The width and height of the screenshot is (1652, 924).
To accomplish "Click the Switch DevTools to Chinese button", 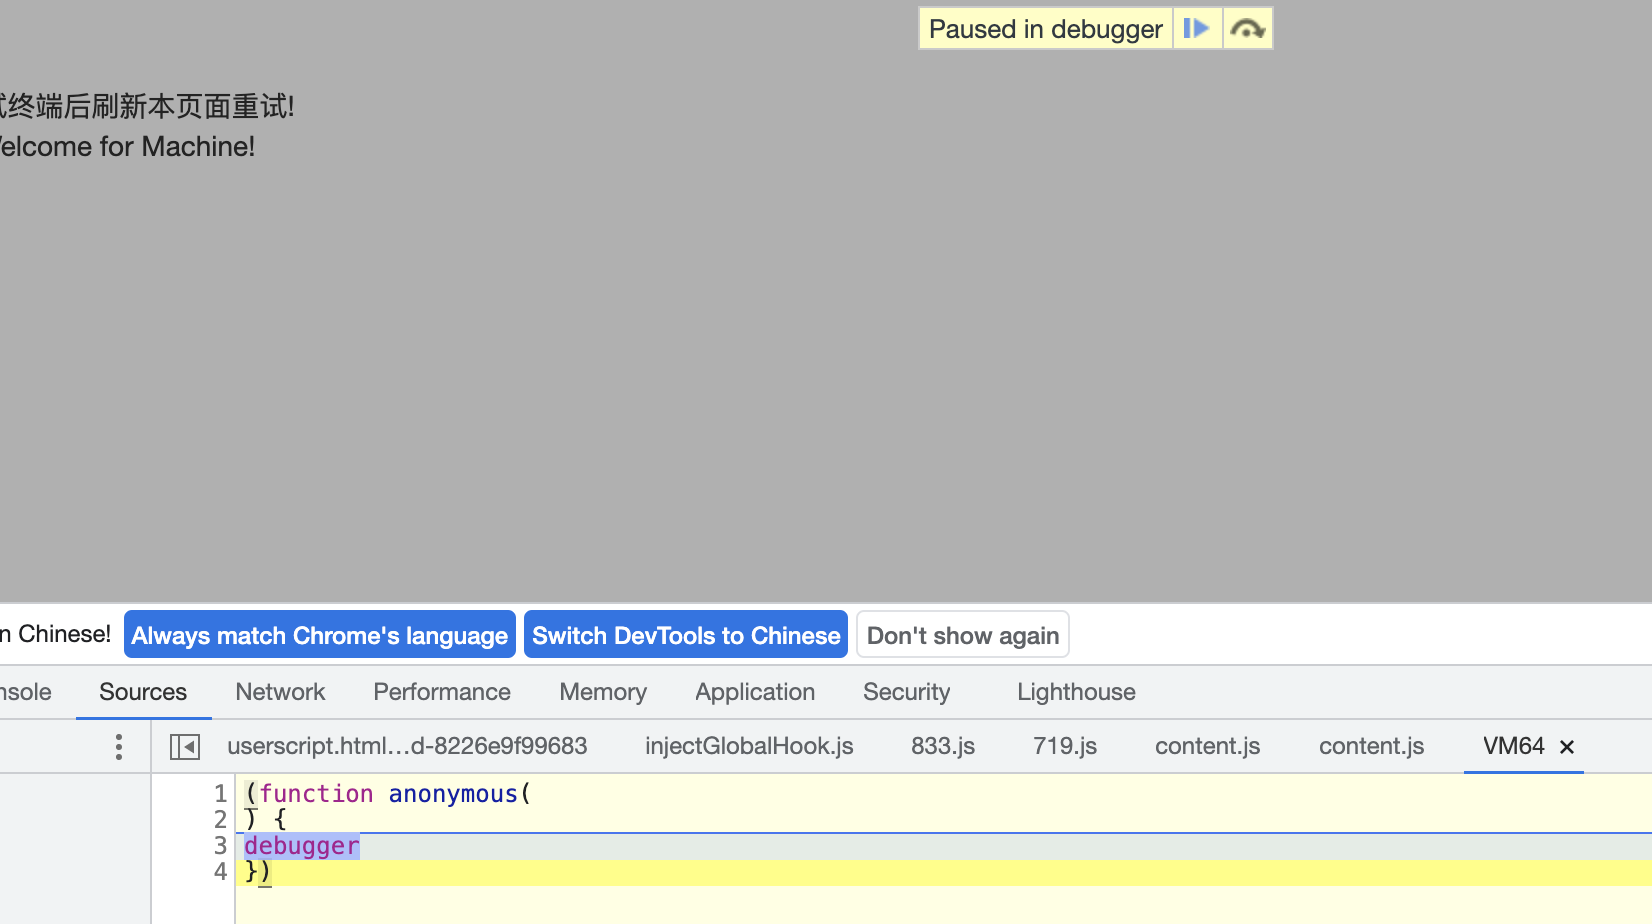I will [685, 635].
